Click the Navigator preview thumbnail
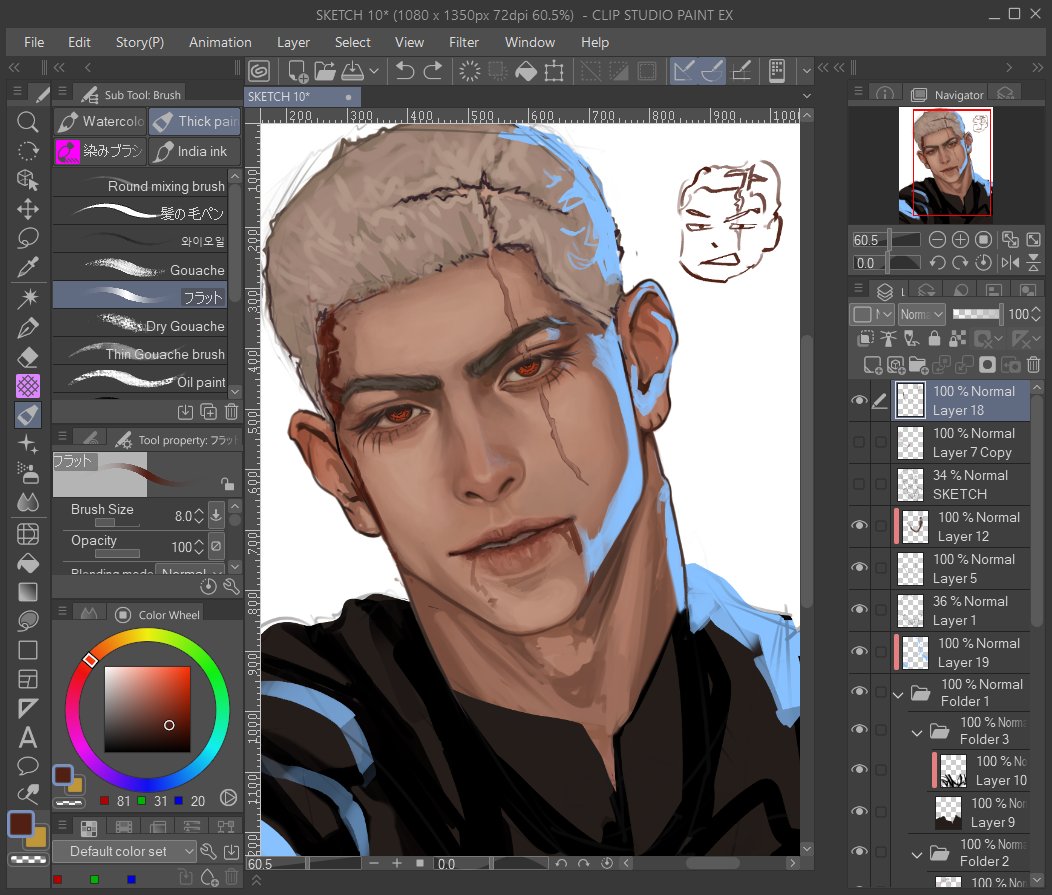Image resolution: width=1052 pixels, height=895 pixels. (945, 165)
